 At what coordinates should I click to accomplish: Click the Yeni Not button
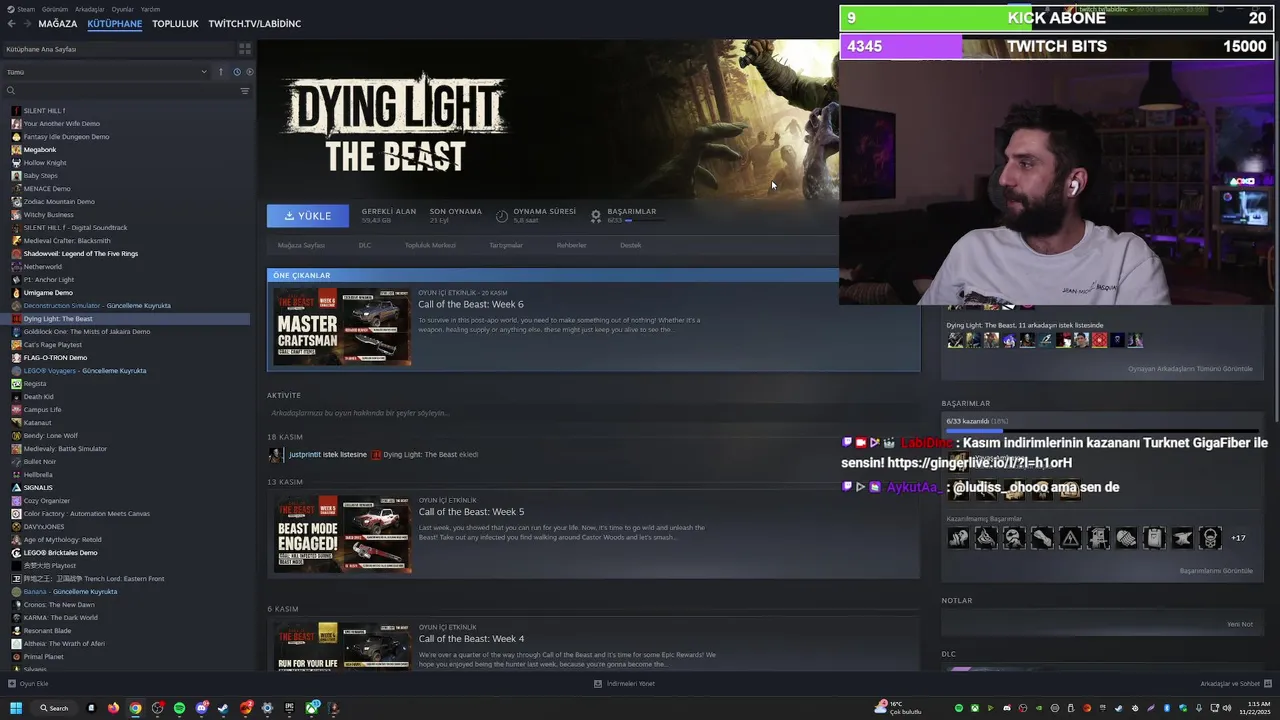(1240, 624)
